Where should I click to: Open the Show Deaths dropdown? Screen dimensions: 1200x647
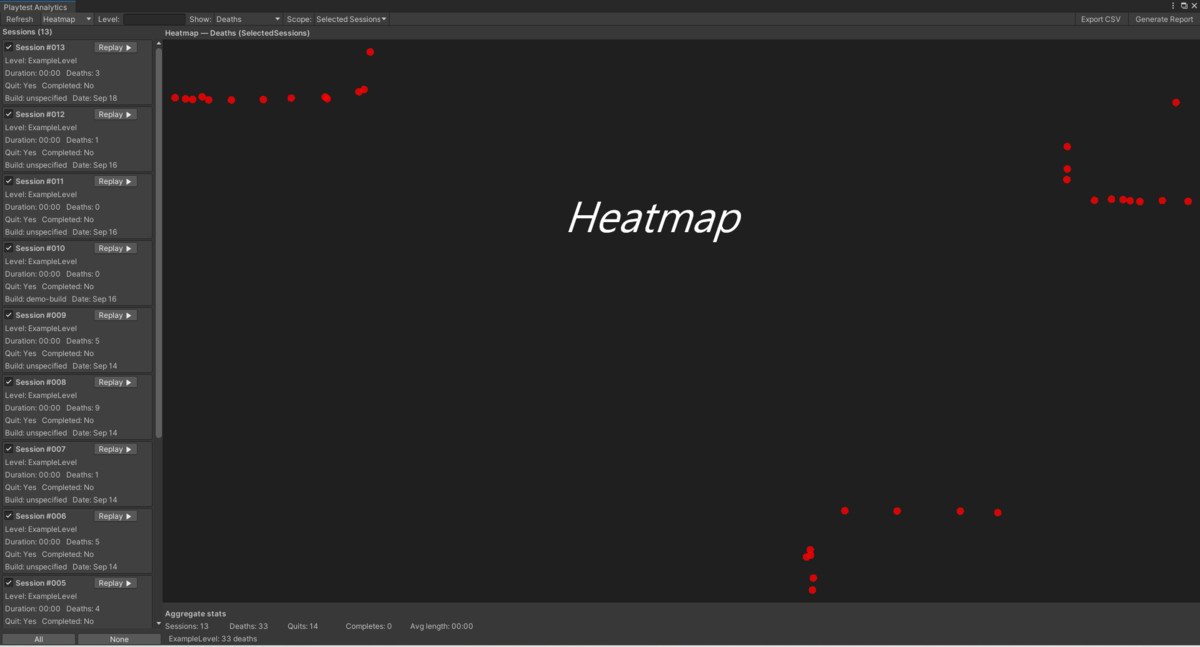[x=248, y=19]
